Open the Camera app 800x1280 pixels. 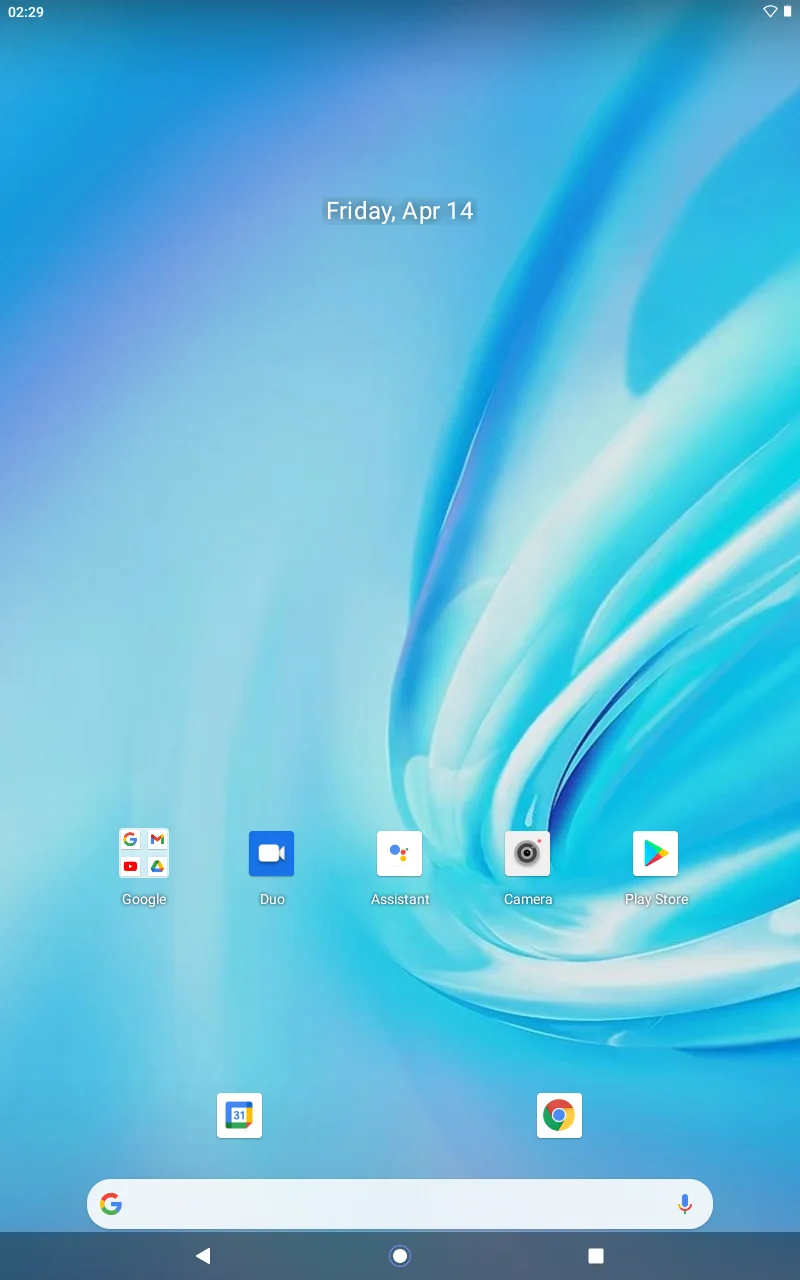point(528,853)
